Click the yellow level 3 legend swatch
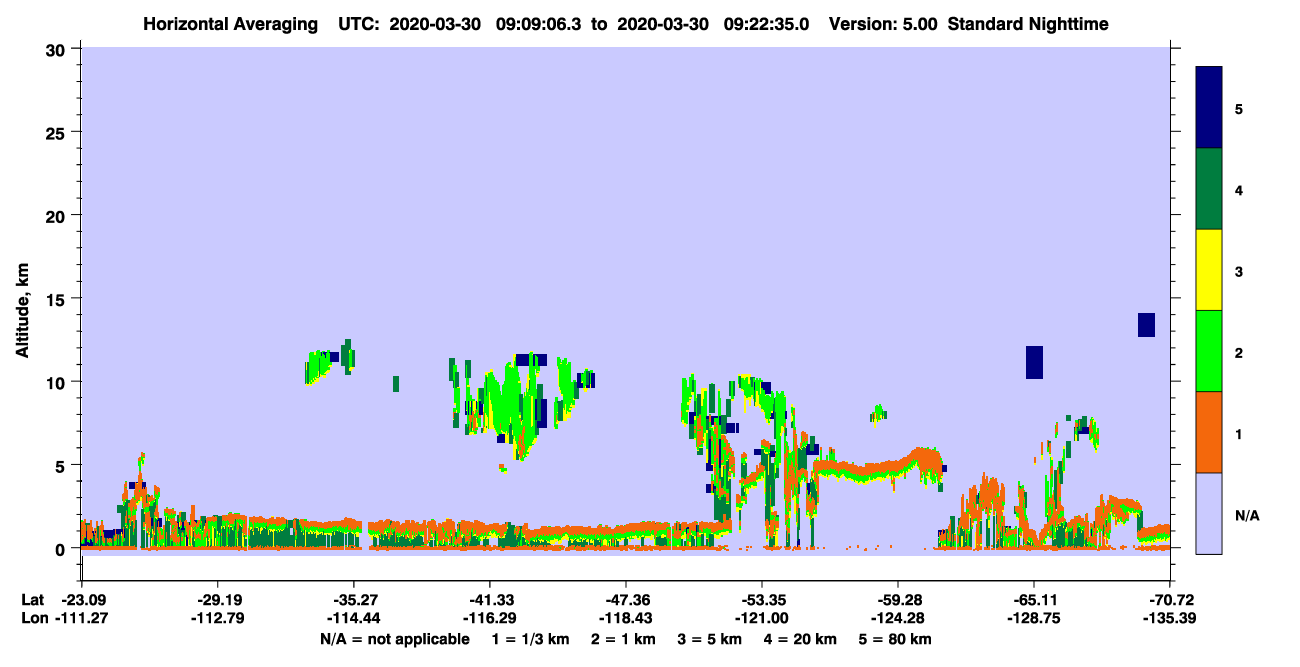1300x667 pixels. tap(1209, 270)
